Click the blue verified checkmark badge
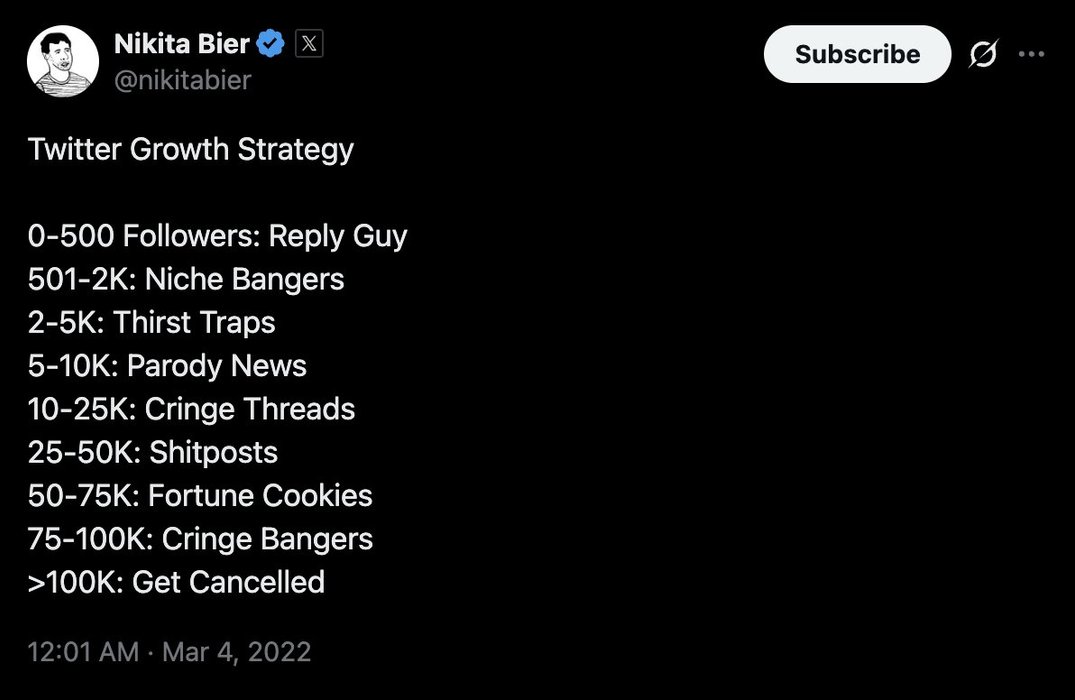Viewport: 1075px width, 700px height. click(x=272, y=45)
